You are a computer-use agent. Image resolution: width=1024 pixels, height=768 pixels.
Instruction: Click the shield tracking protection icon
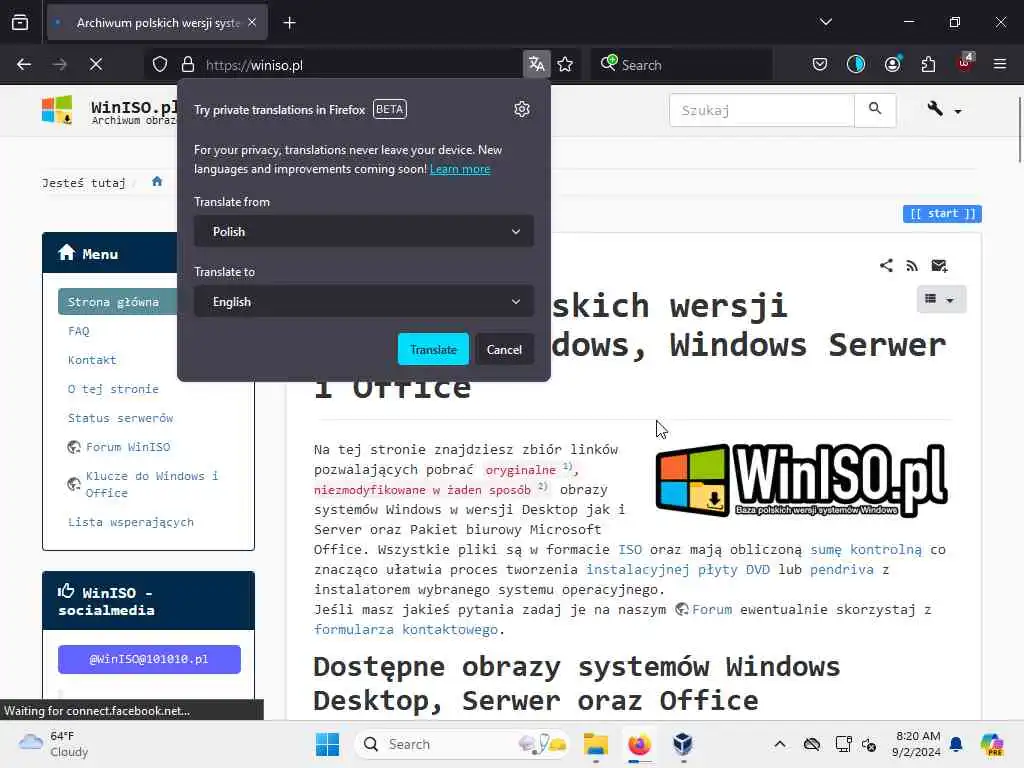160,64
